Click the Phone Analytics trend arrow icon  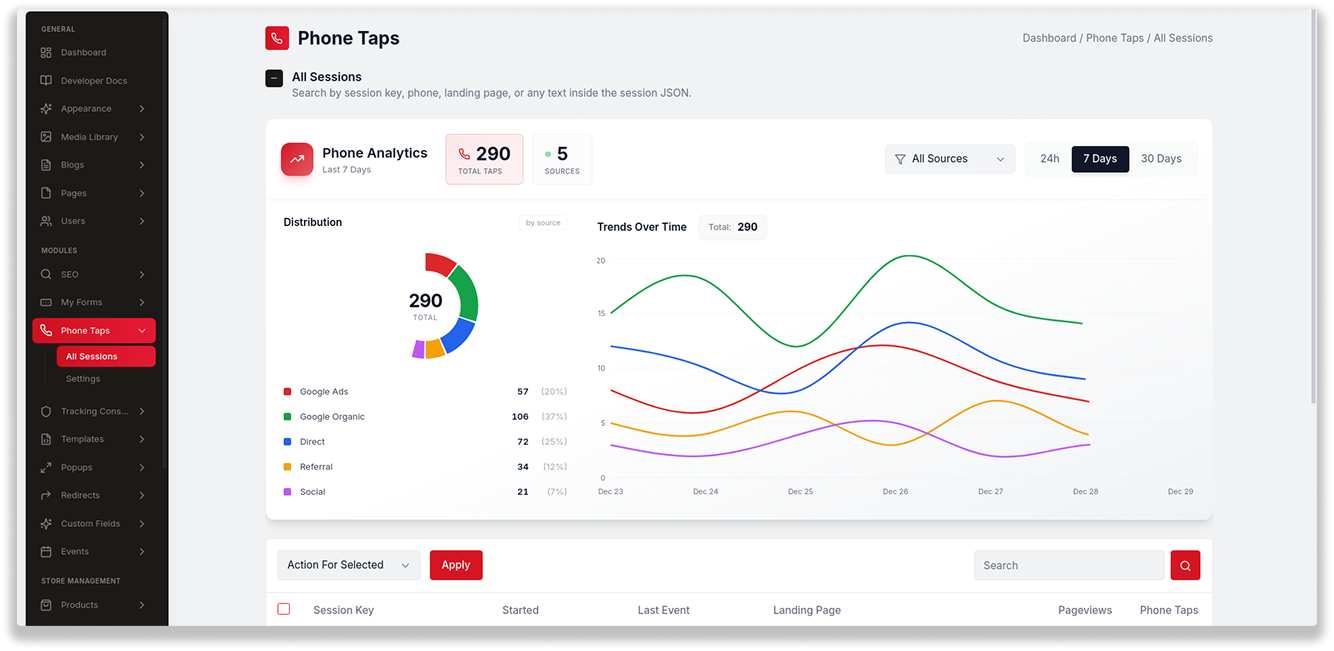click(297, 159)
